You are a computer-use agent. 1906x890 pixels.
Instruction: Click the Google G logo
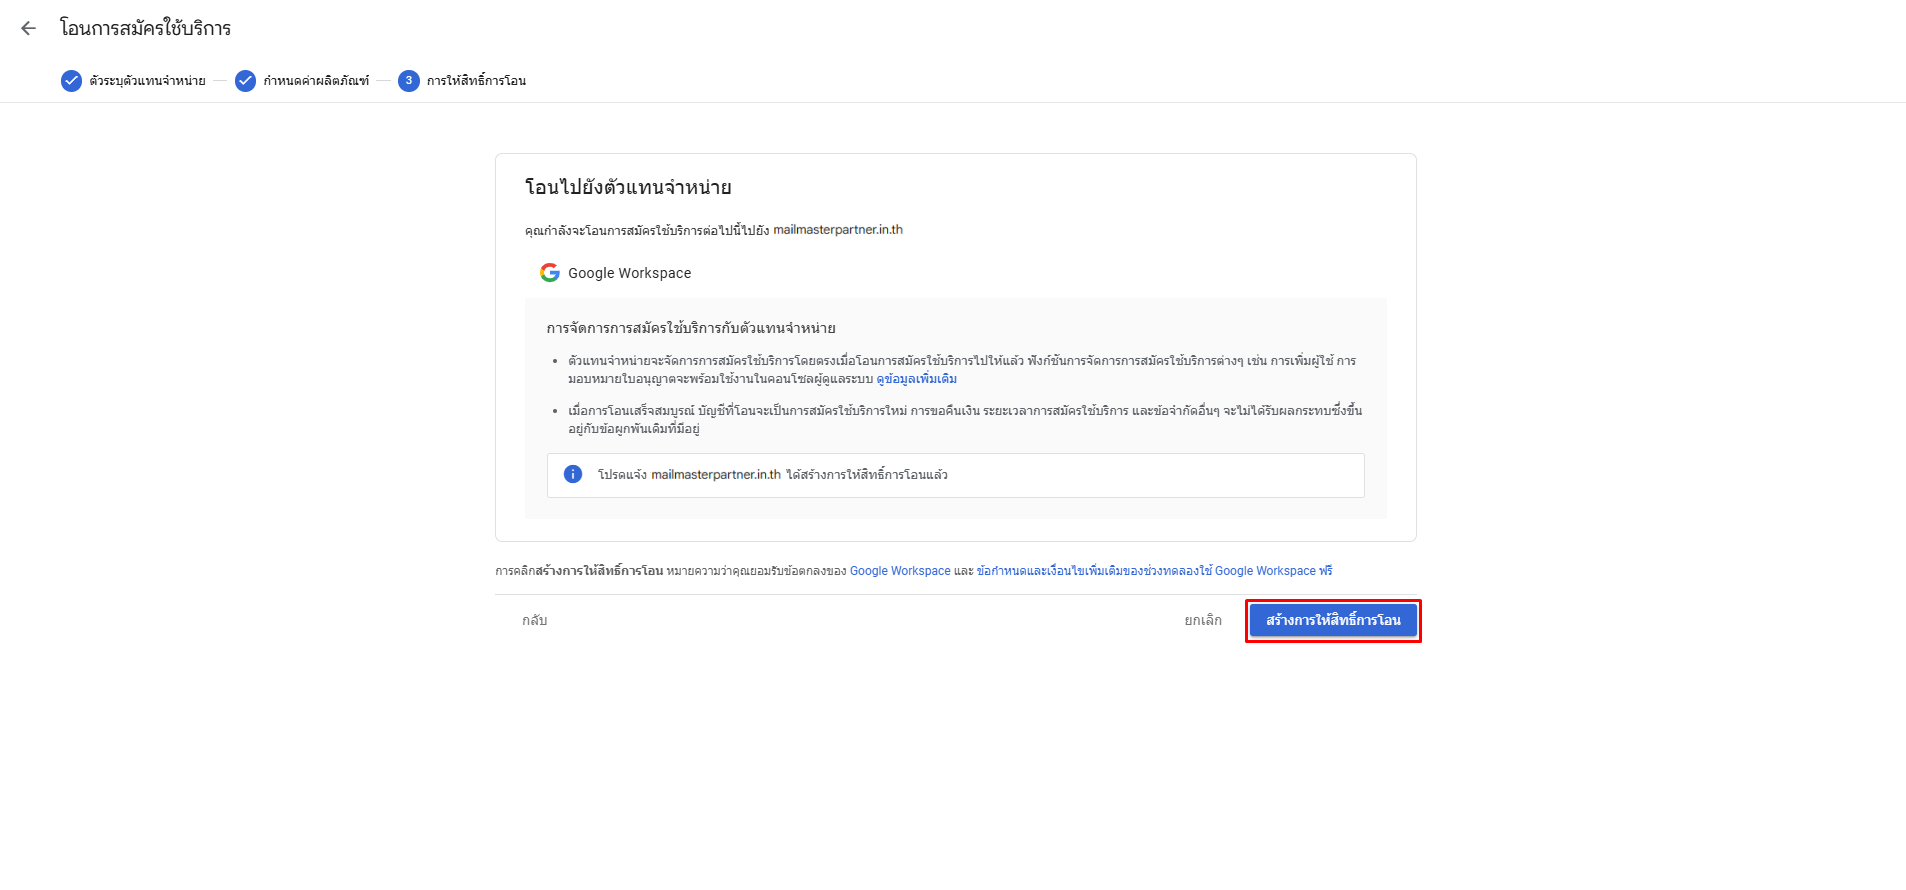(550, 273)
